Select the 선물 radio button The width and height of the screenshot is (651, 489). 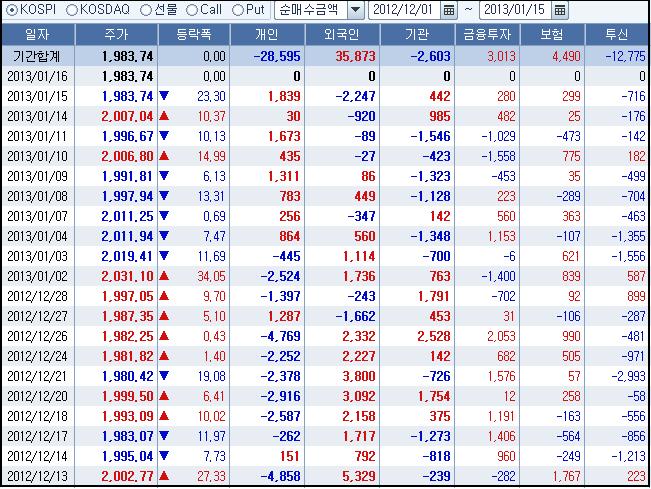tap(146, 10)
